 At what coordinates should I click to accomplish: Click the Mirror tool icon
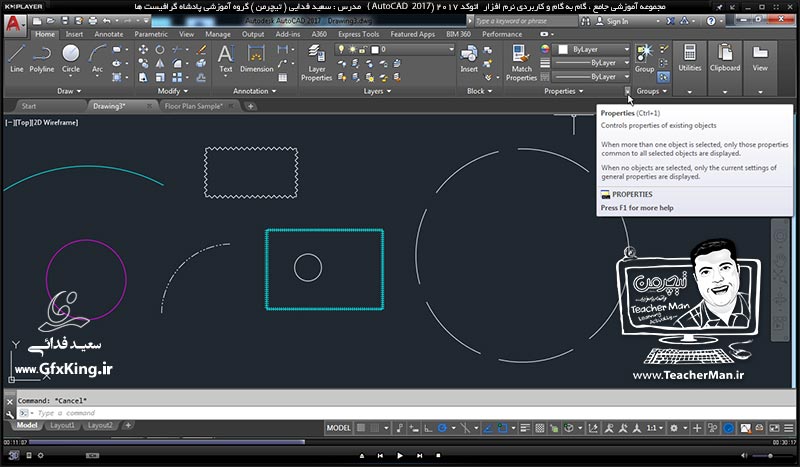click(160, 63)
